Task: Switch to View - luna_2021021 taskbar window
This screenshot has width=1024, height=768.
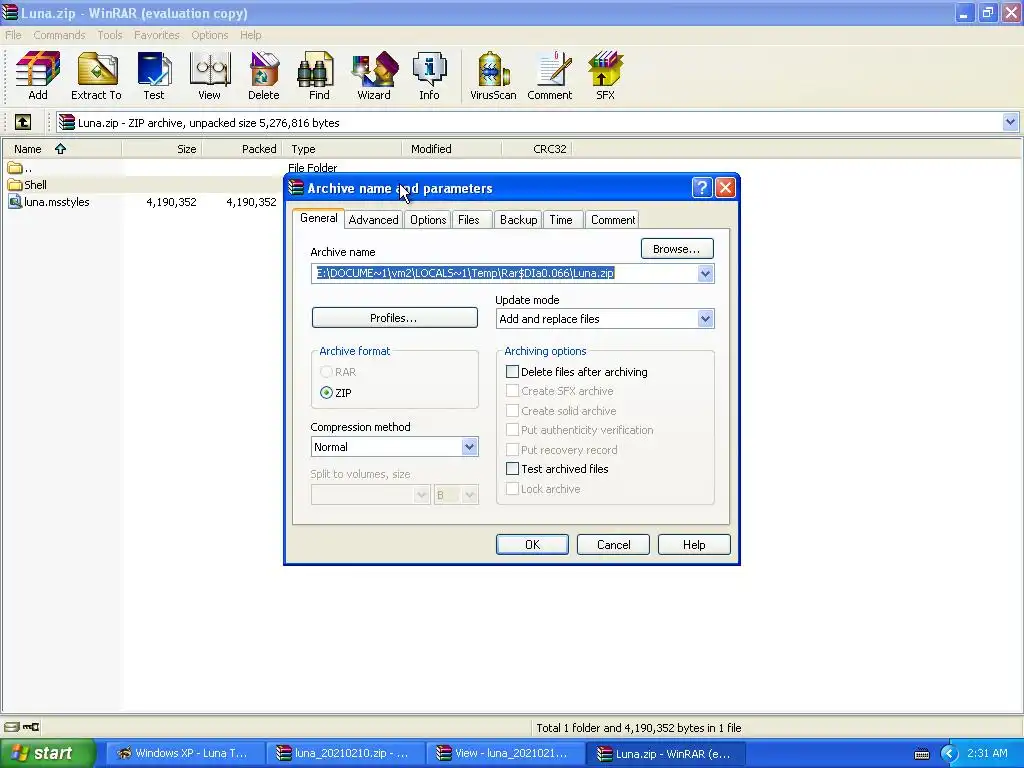Action: pos(504,754)
